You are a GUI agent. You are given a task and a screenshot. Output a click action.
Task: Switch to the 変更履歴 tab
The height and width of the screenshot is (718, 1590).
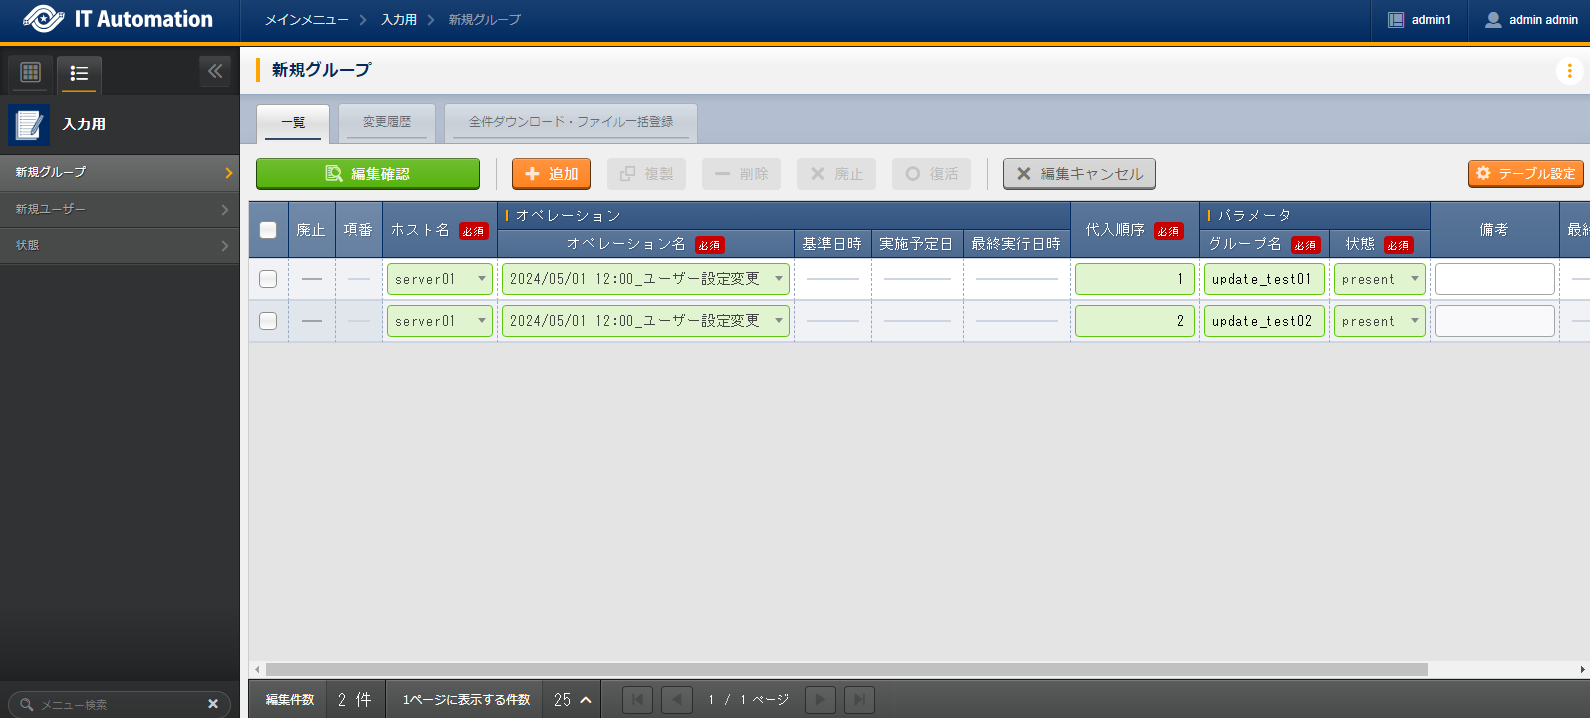tap(387, 122)
